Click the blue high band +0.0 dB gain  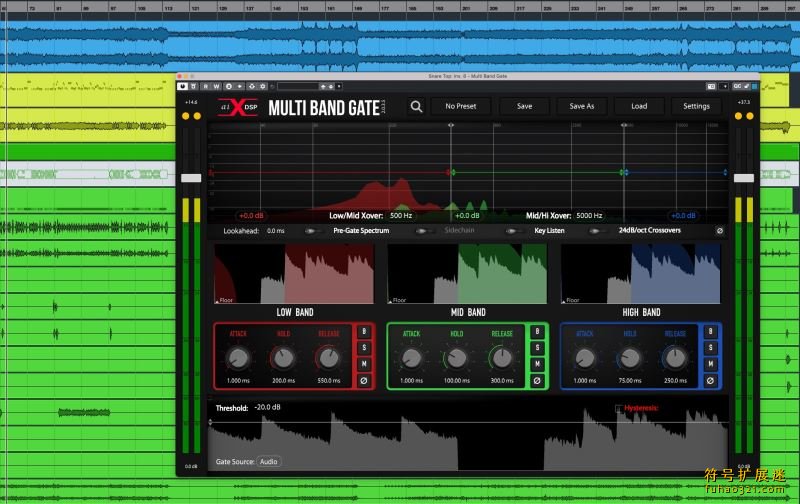[683, 216]
